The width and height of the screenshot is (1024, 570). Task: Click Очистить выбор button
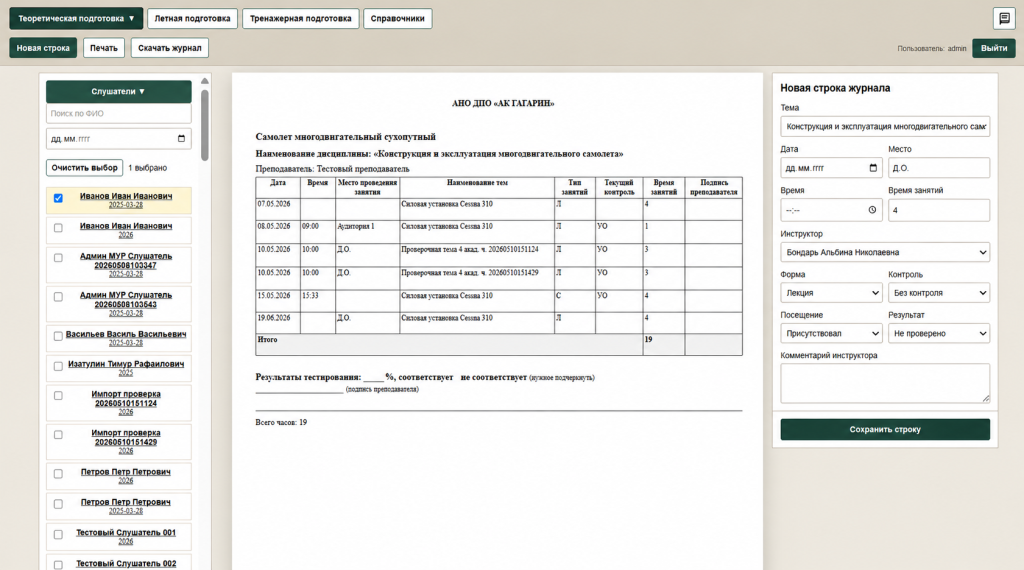coord(85,168)
